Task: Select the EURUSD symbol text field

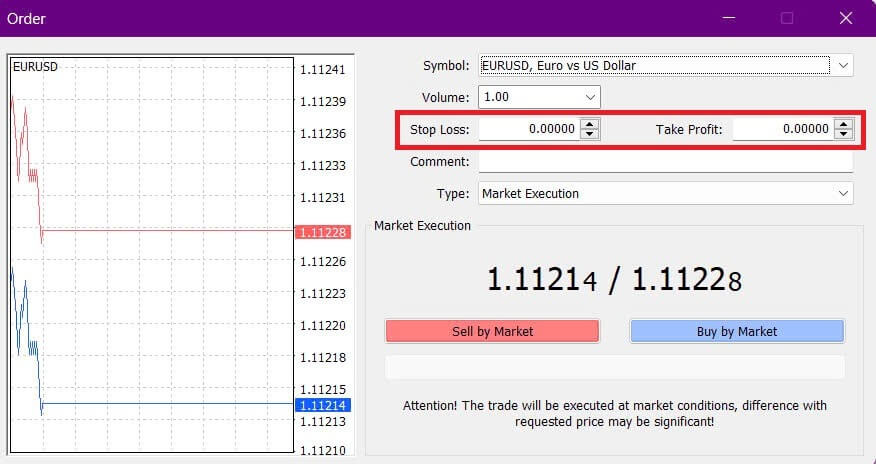Action: coord(654,66)
